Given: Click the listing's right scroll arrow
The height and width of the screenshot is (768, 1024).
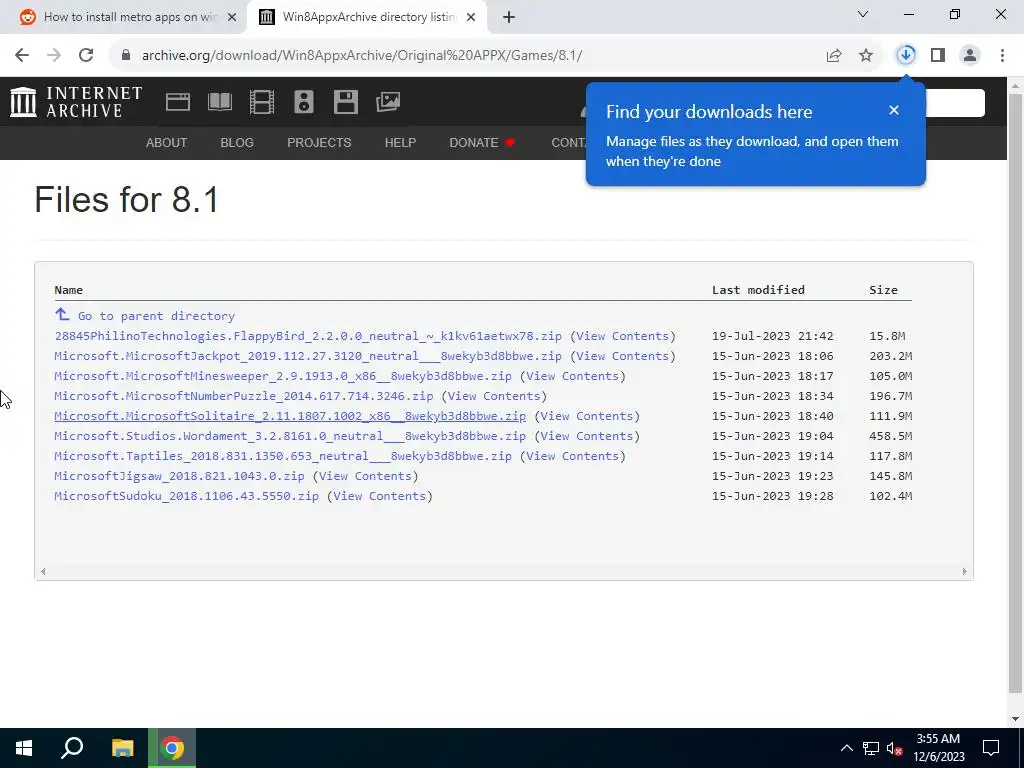Looking at the screenshot, I should pos(964,571).
